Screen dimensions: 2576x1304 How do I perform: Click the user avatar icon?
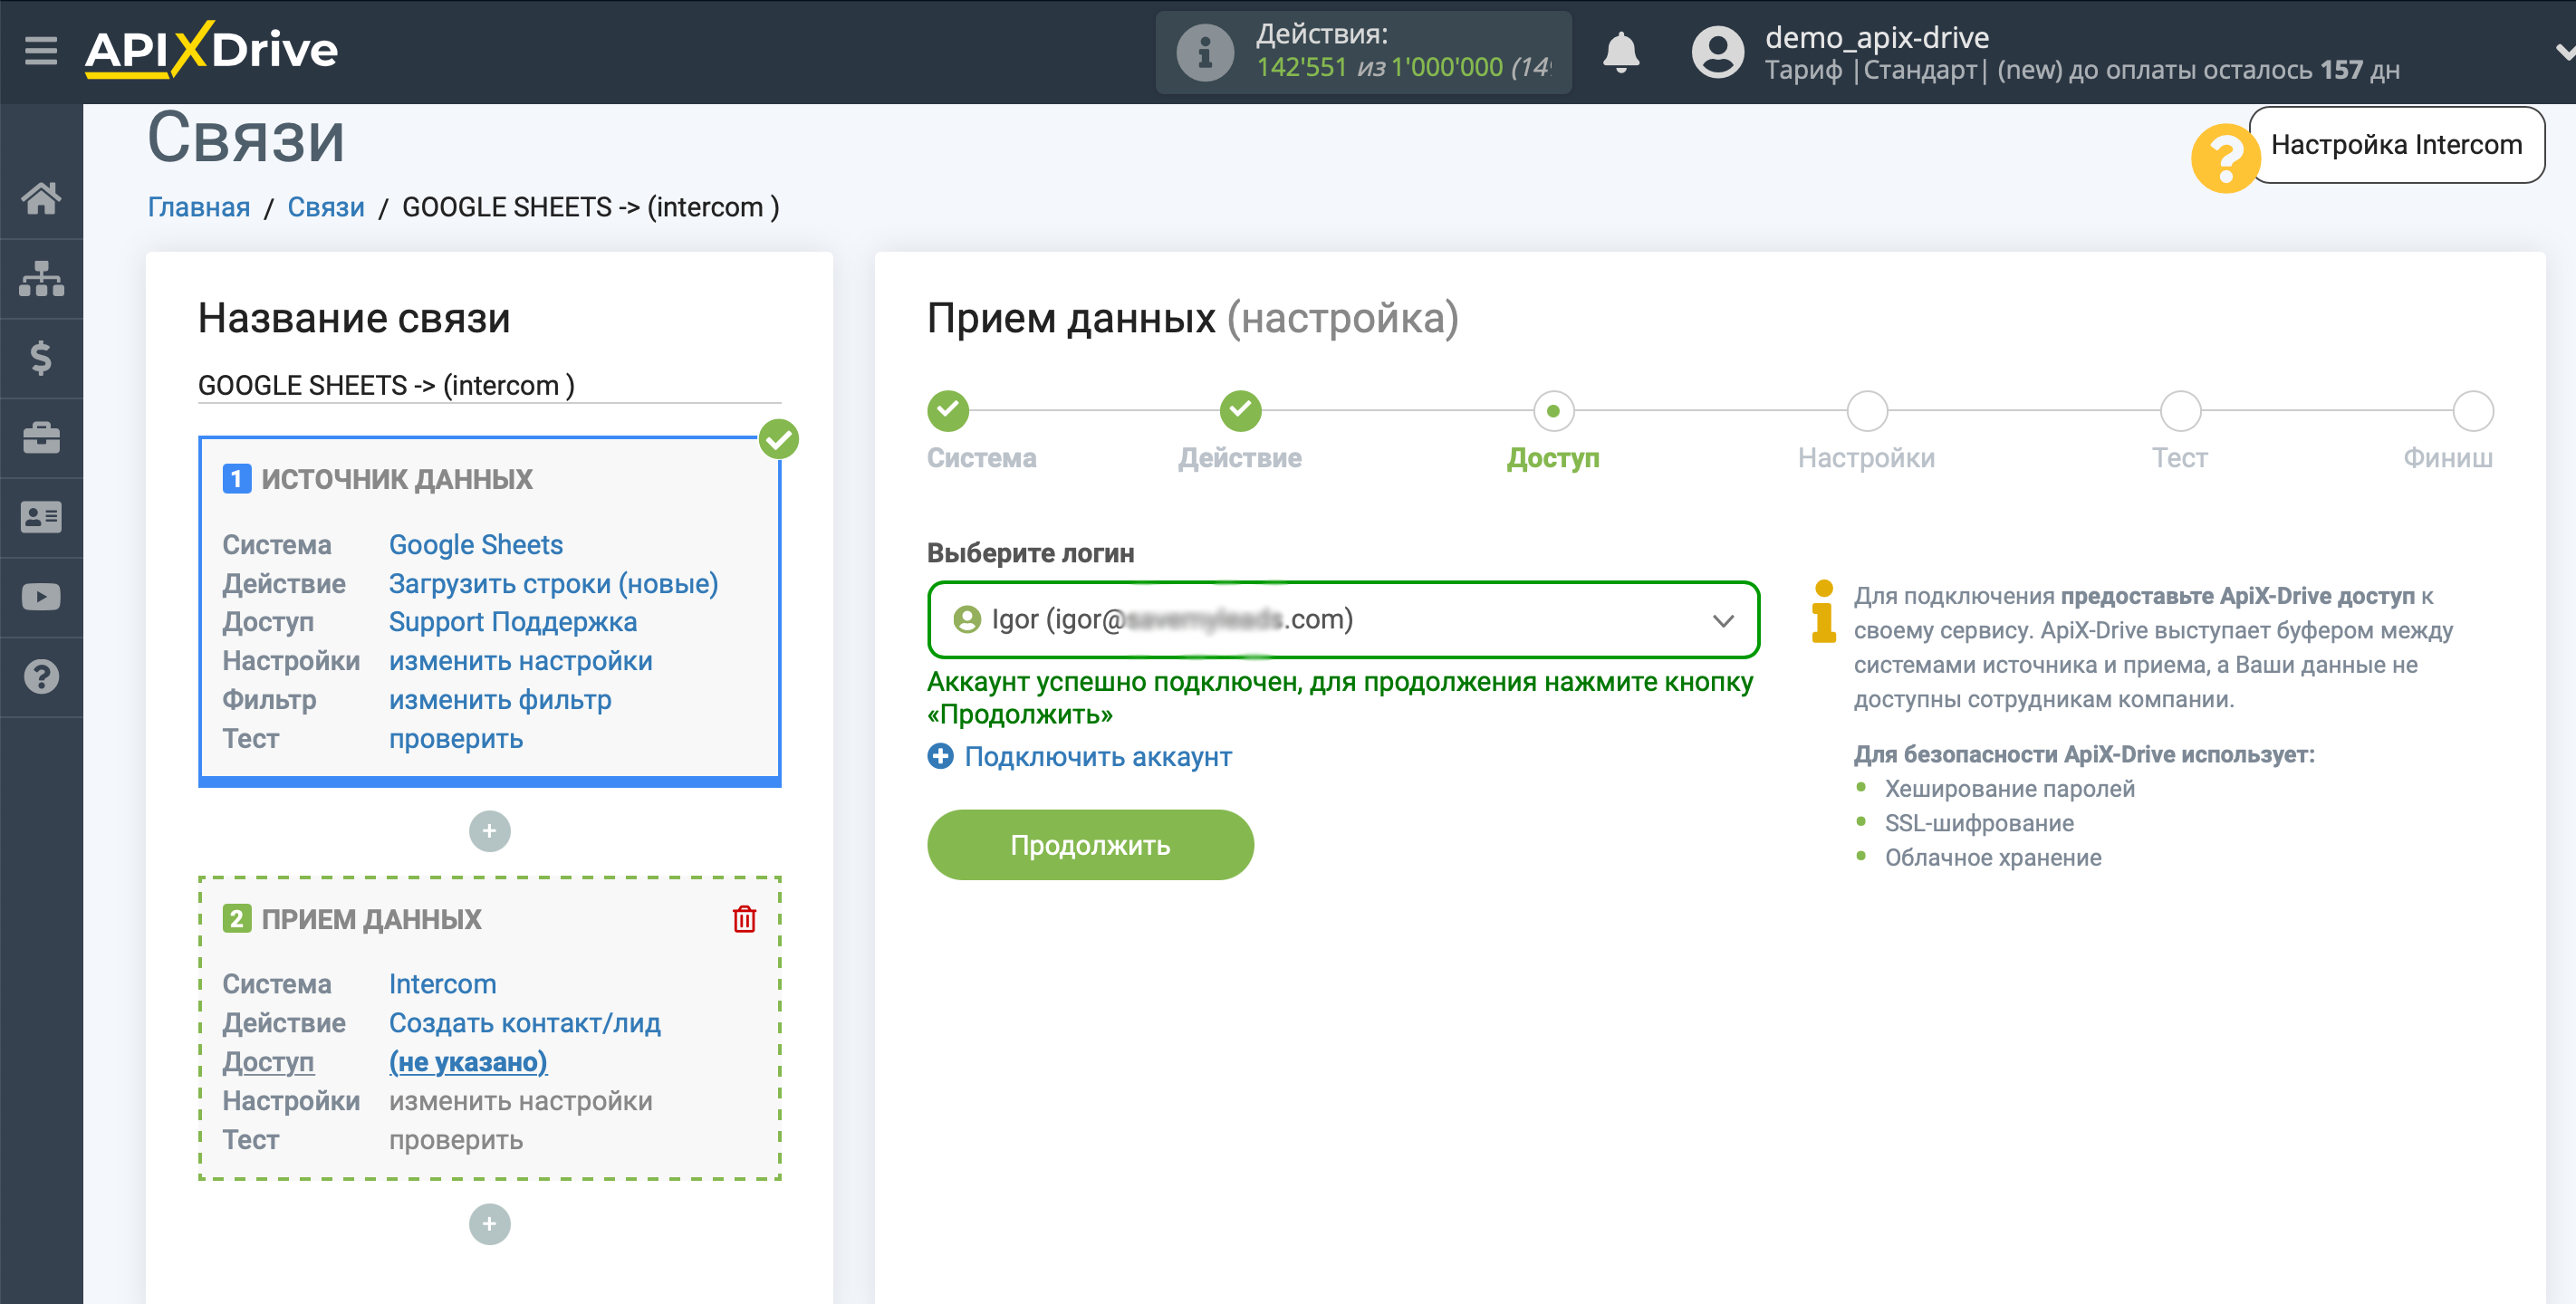pyautogui.click(x=1717, y=52)
